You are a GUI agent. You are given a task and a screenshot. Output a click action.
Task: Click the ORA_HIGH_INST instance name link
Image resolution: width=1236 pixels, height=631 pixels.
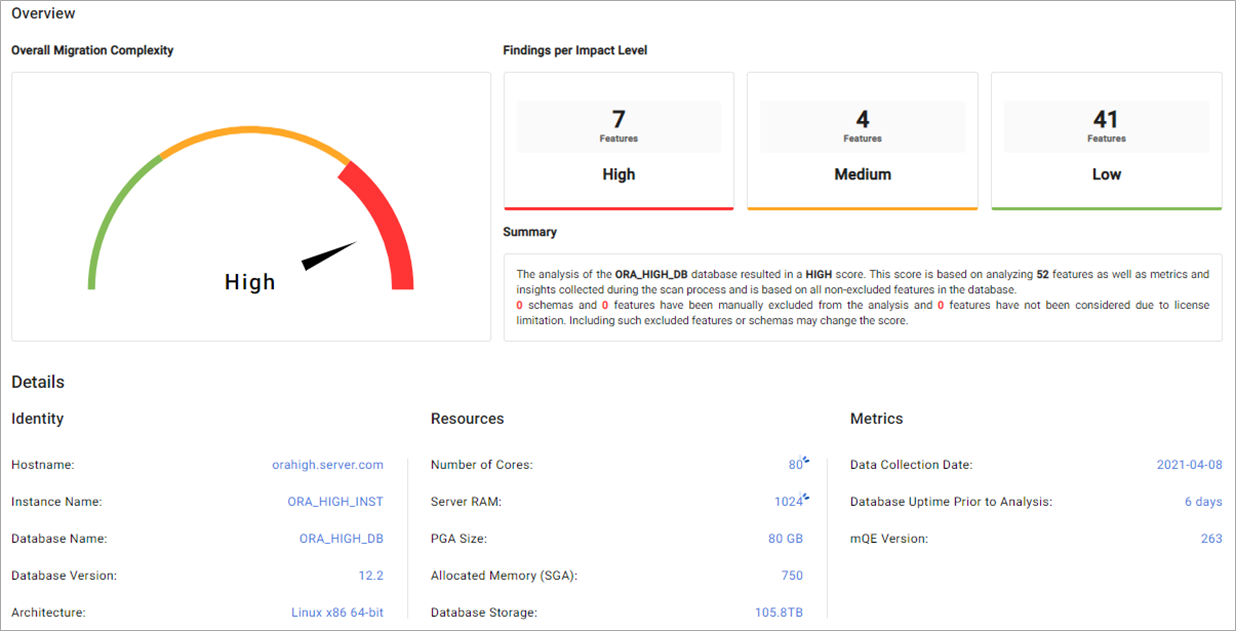pyautogui.click(x=336, y=502)
